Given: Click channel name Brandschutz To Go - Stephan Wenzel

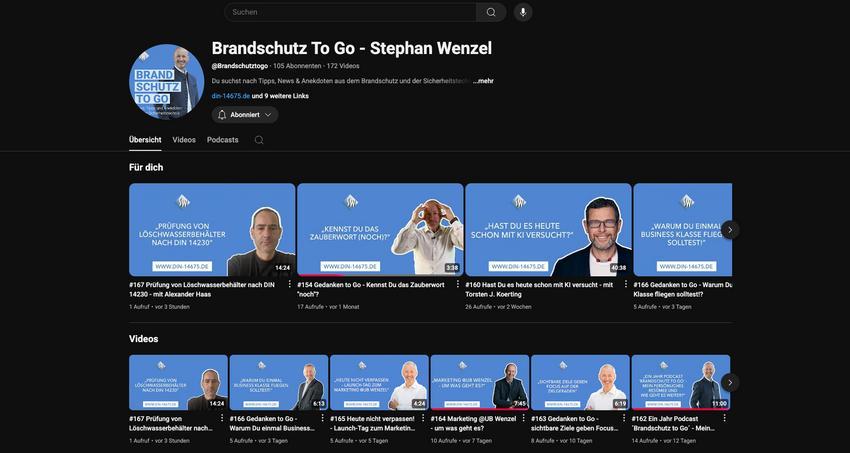Looking at the screenshot, I should pyautogui.click(x=352, y=48).
